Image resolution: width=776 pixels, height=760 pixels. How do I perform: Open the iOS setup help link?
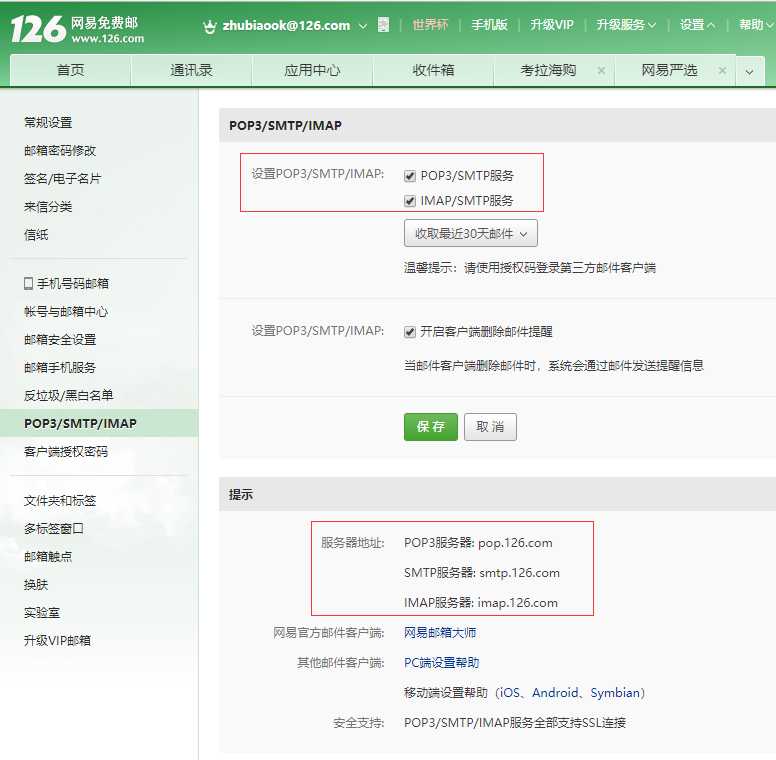(510, 693)
